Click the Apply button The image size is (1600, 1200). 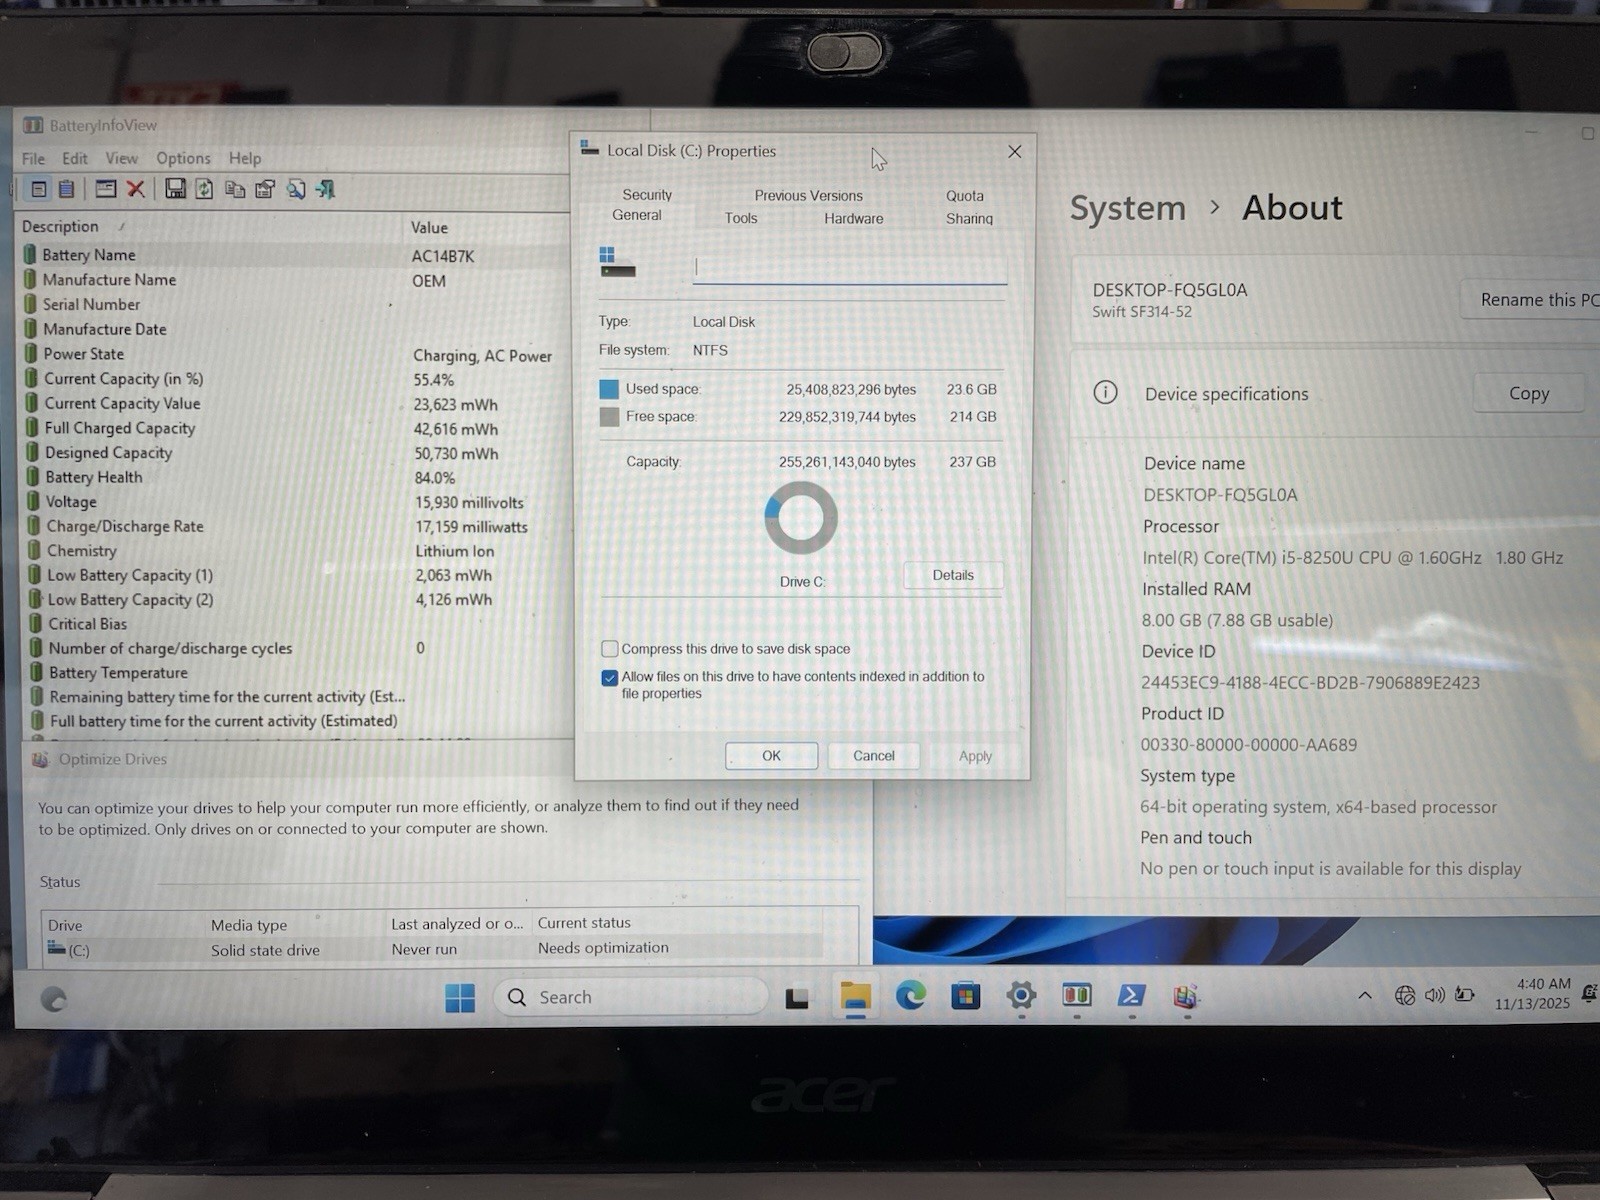pos(975,756)
